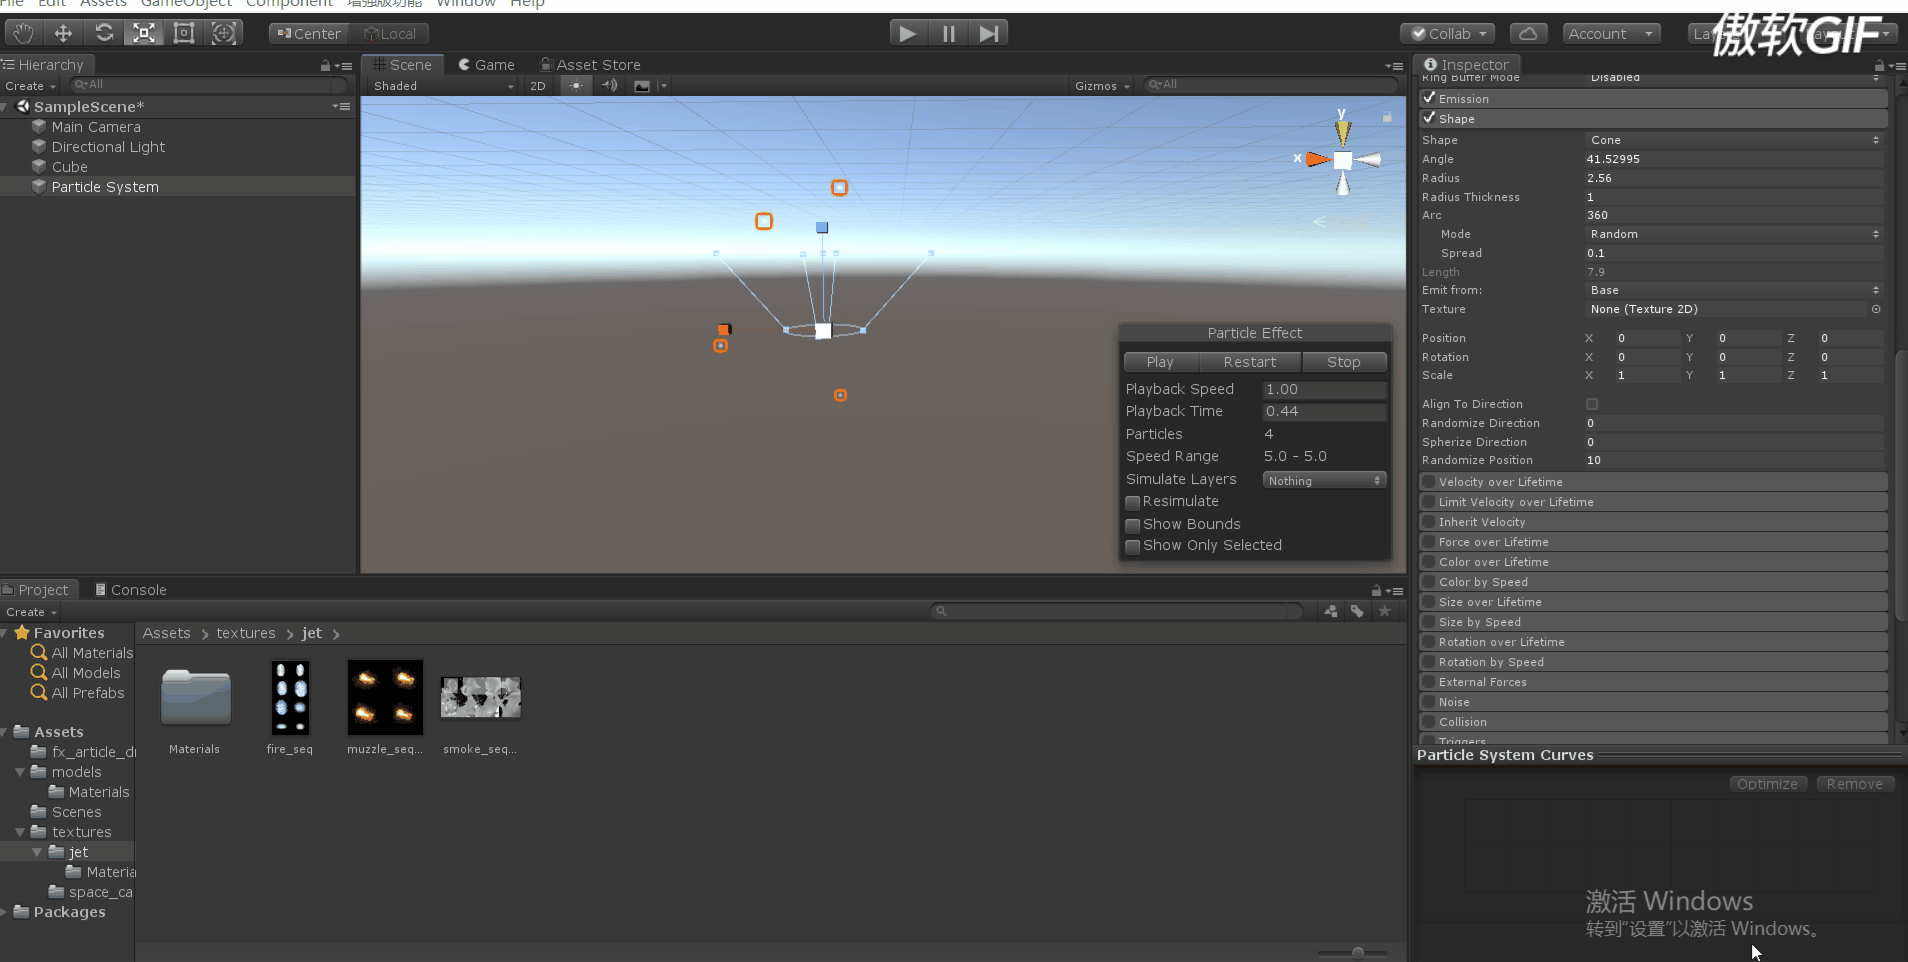Pick a texture with the Texture object selector
Viewport: 1908px width, 962px height.
coord(1876,309)
